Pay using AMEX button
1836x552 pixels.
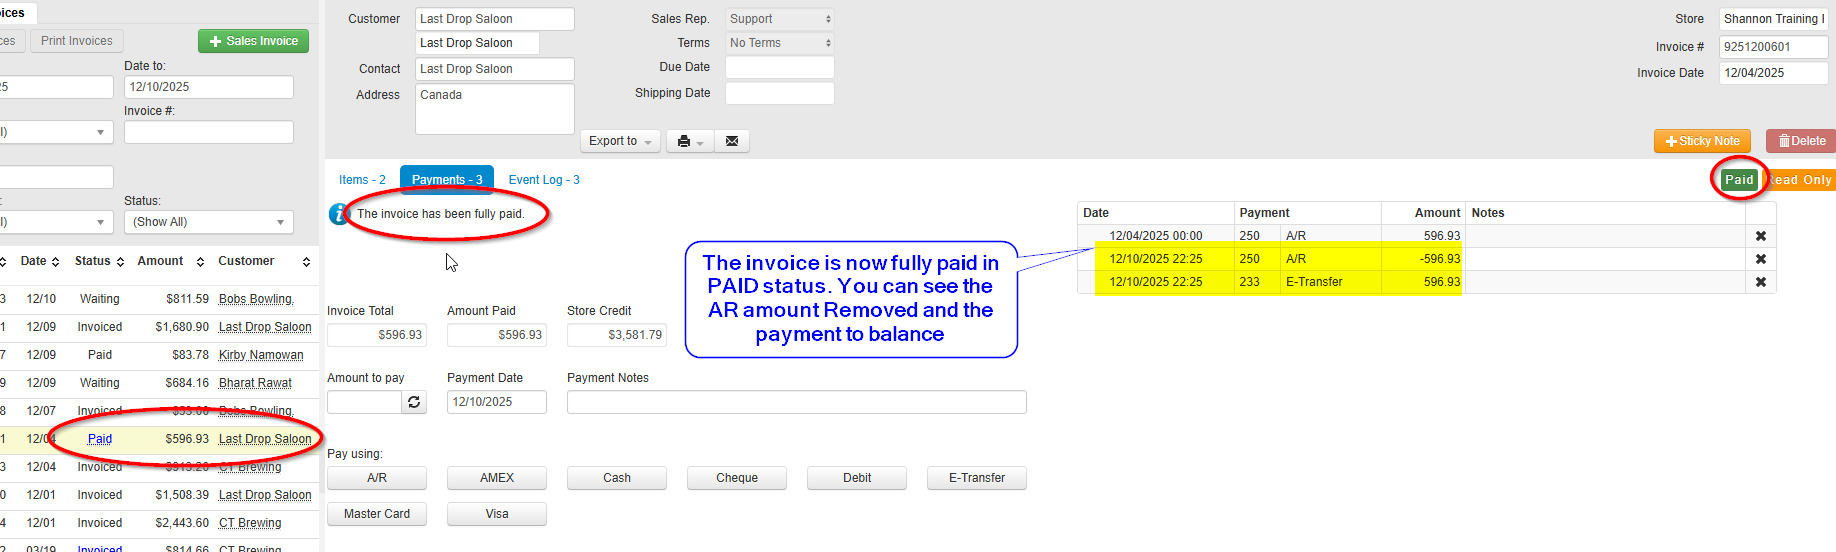point(497,478)
